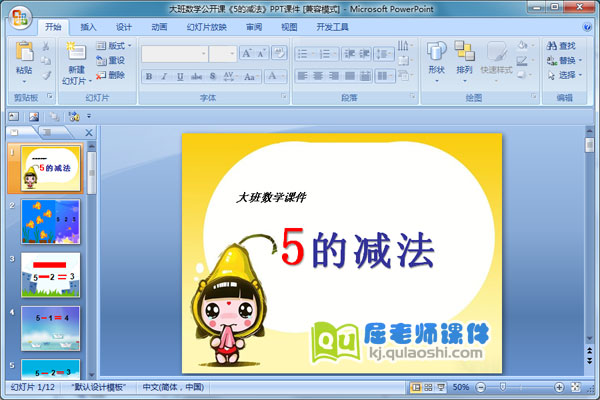Screen dimensions: 600x400
Task: Zoom out with the minus button
Action: pyautogui.click(x=481, y=387)
